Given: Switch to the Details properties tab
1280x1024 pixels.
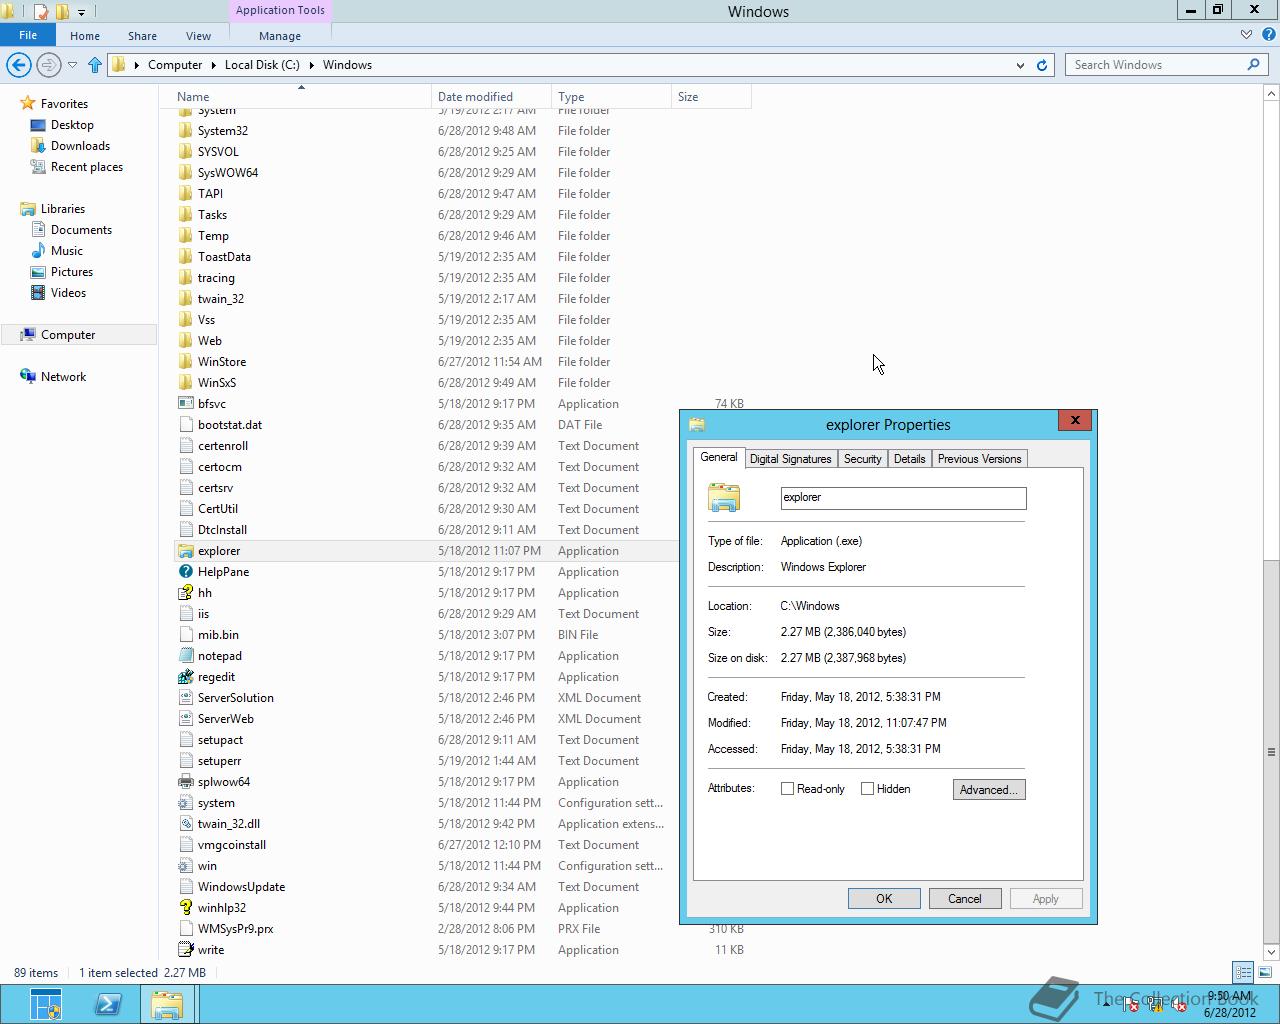Looking at the screenshot, I should 909,459.
